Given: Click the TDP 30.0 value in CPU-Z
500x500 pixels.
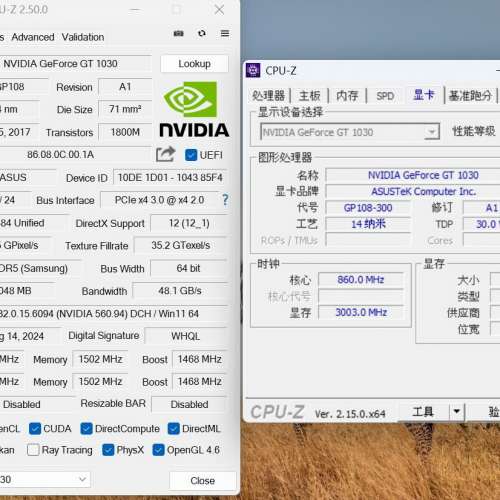Looking at the screenshot, I should (x=482, y=224).
